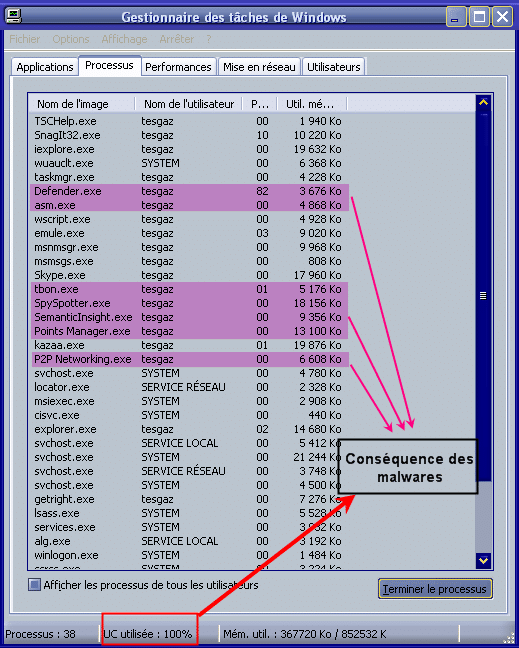Switch to the Performances tab
The width and height of the screenshot is (519, 648).
[178, 67]
